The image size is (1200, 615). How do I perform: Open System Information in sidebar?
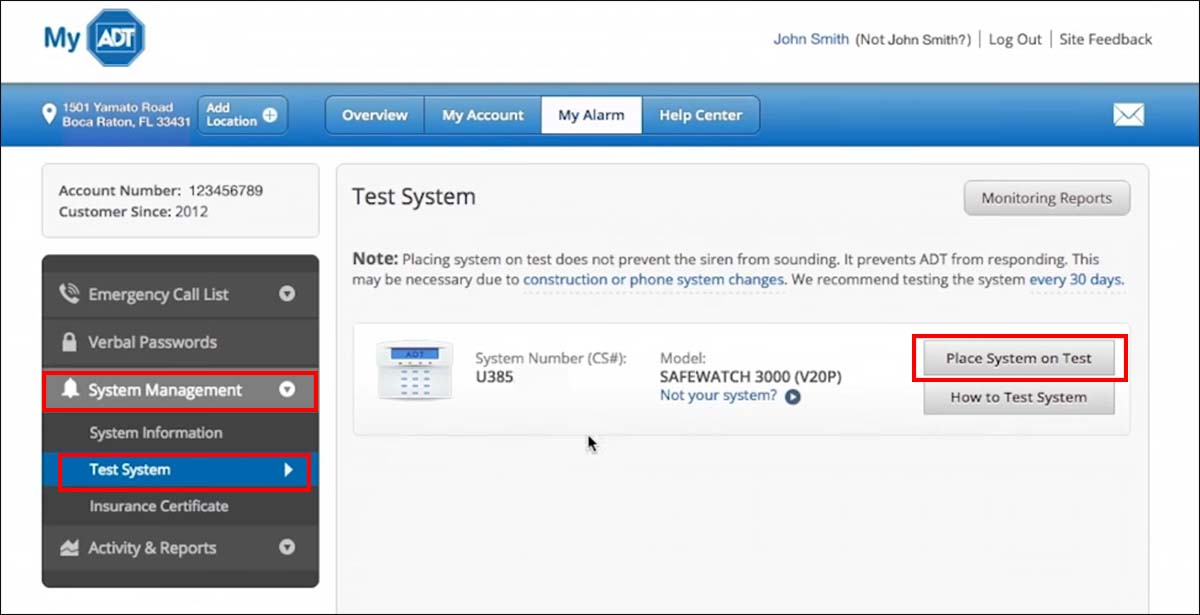pos(156,433)
